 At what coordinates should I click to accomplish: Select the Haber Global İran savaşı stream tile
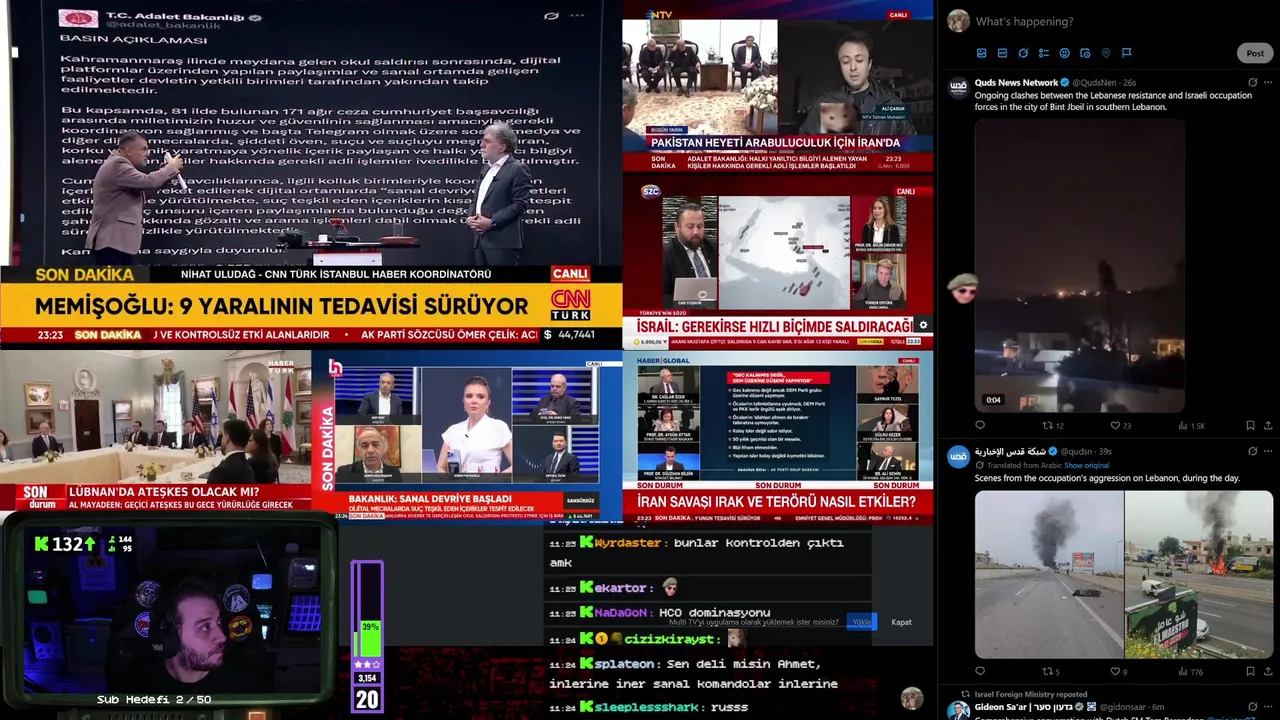click(778, 436)
